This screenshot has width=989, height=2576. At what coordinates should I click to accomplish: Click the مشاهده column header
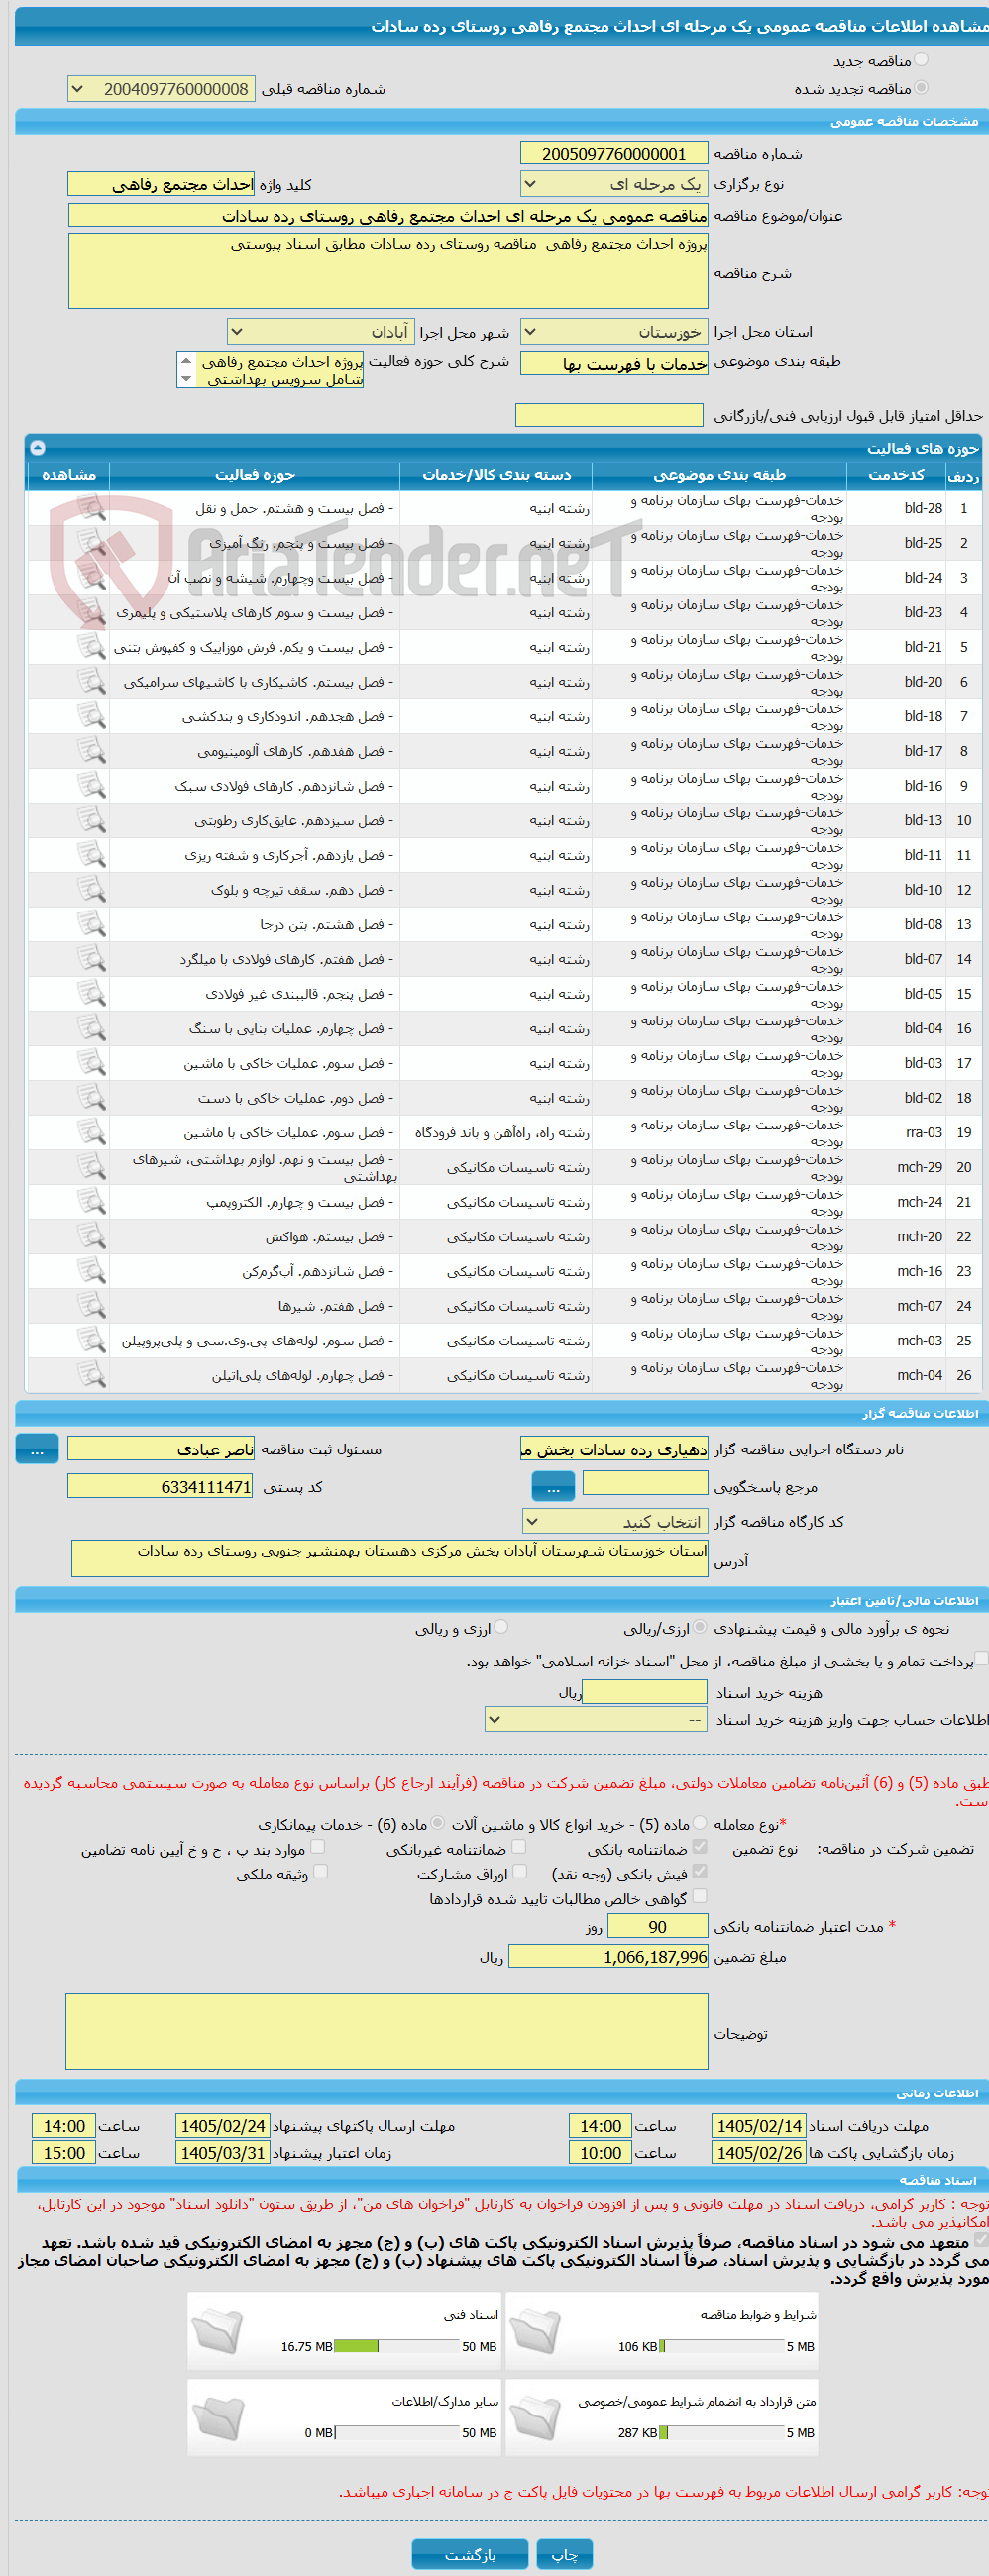click(69, 475)
